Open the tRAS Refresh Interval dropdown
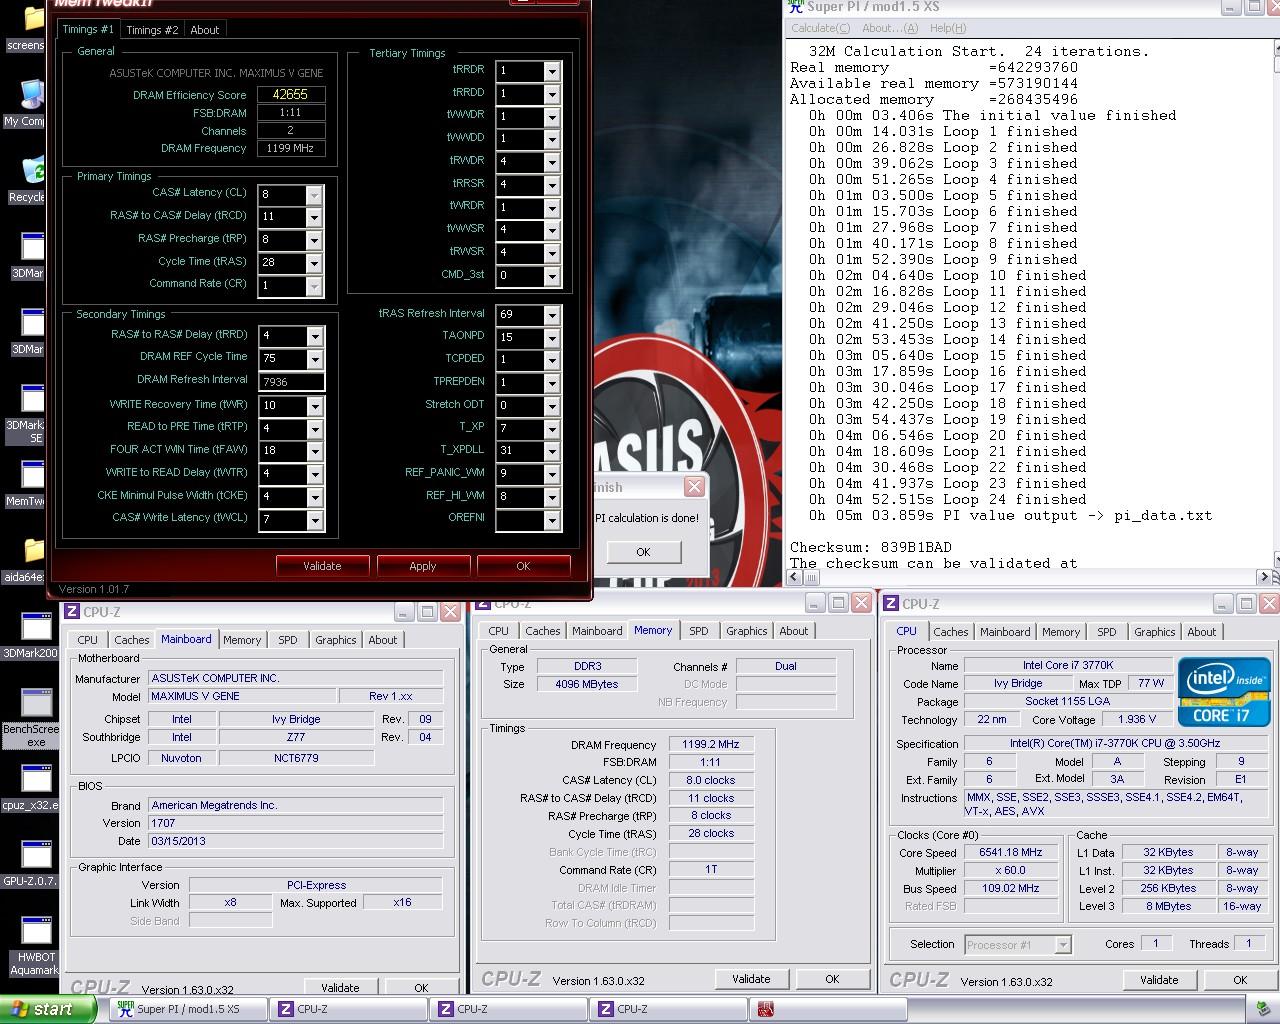1280x1024 pixels. (x=551, y=315)
